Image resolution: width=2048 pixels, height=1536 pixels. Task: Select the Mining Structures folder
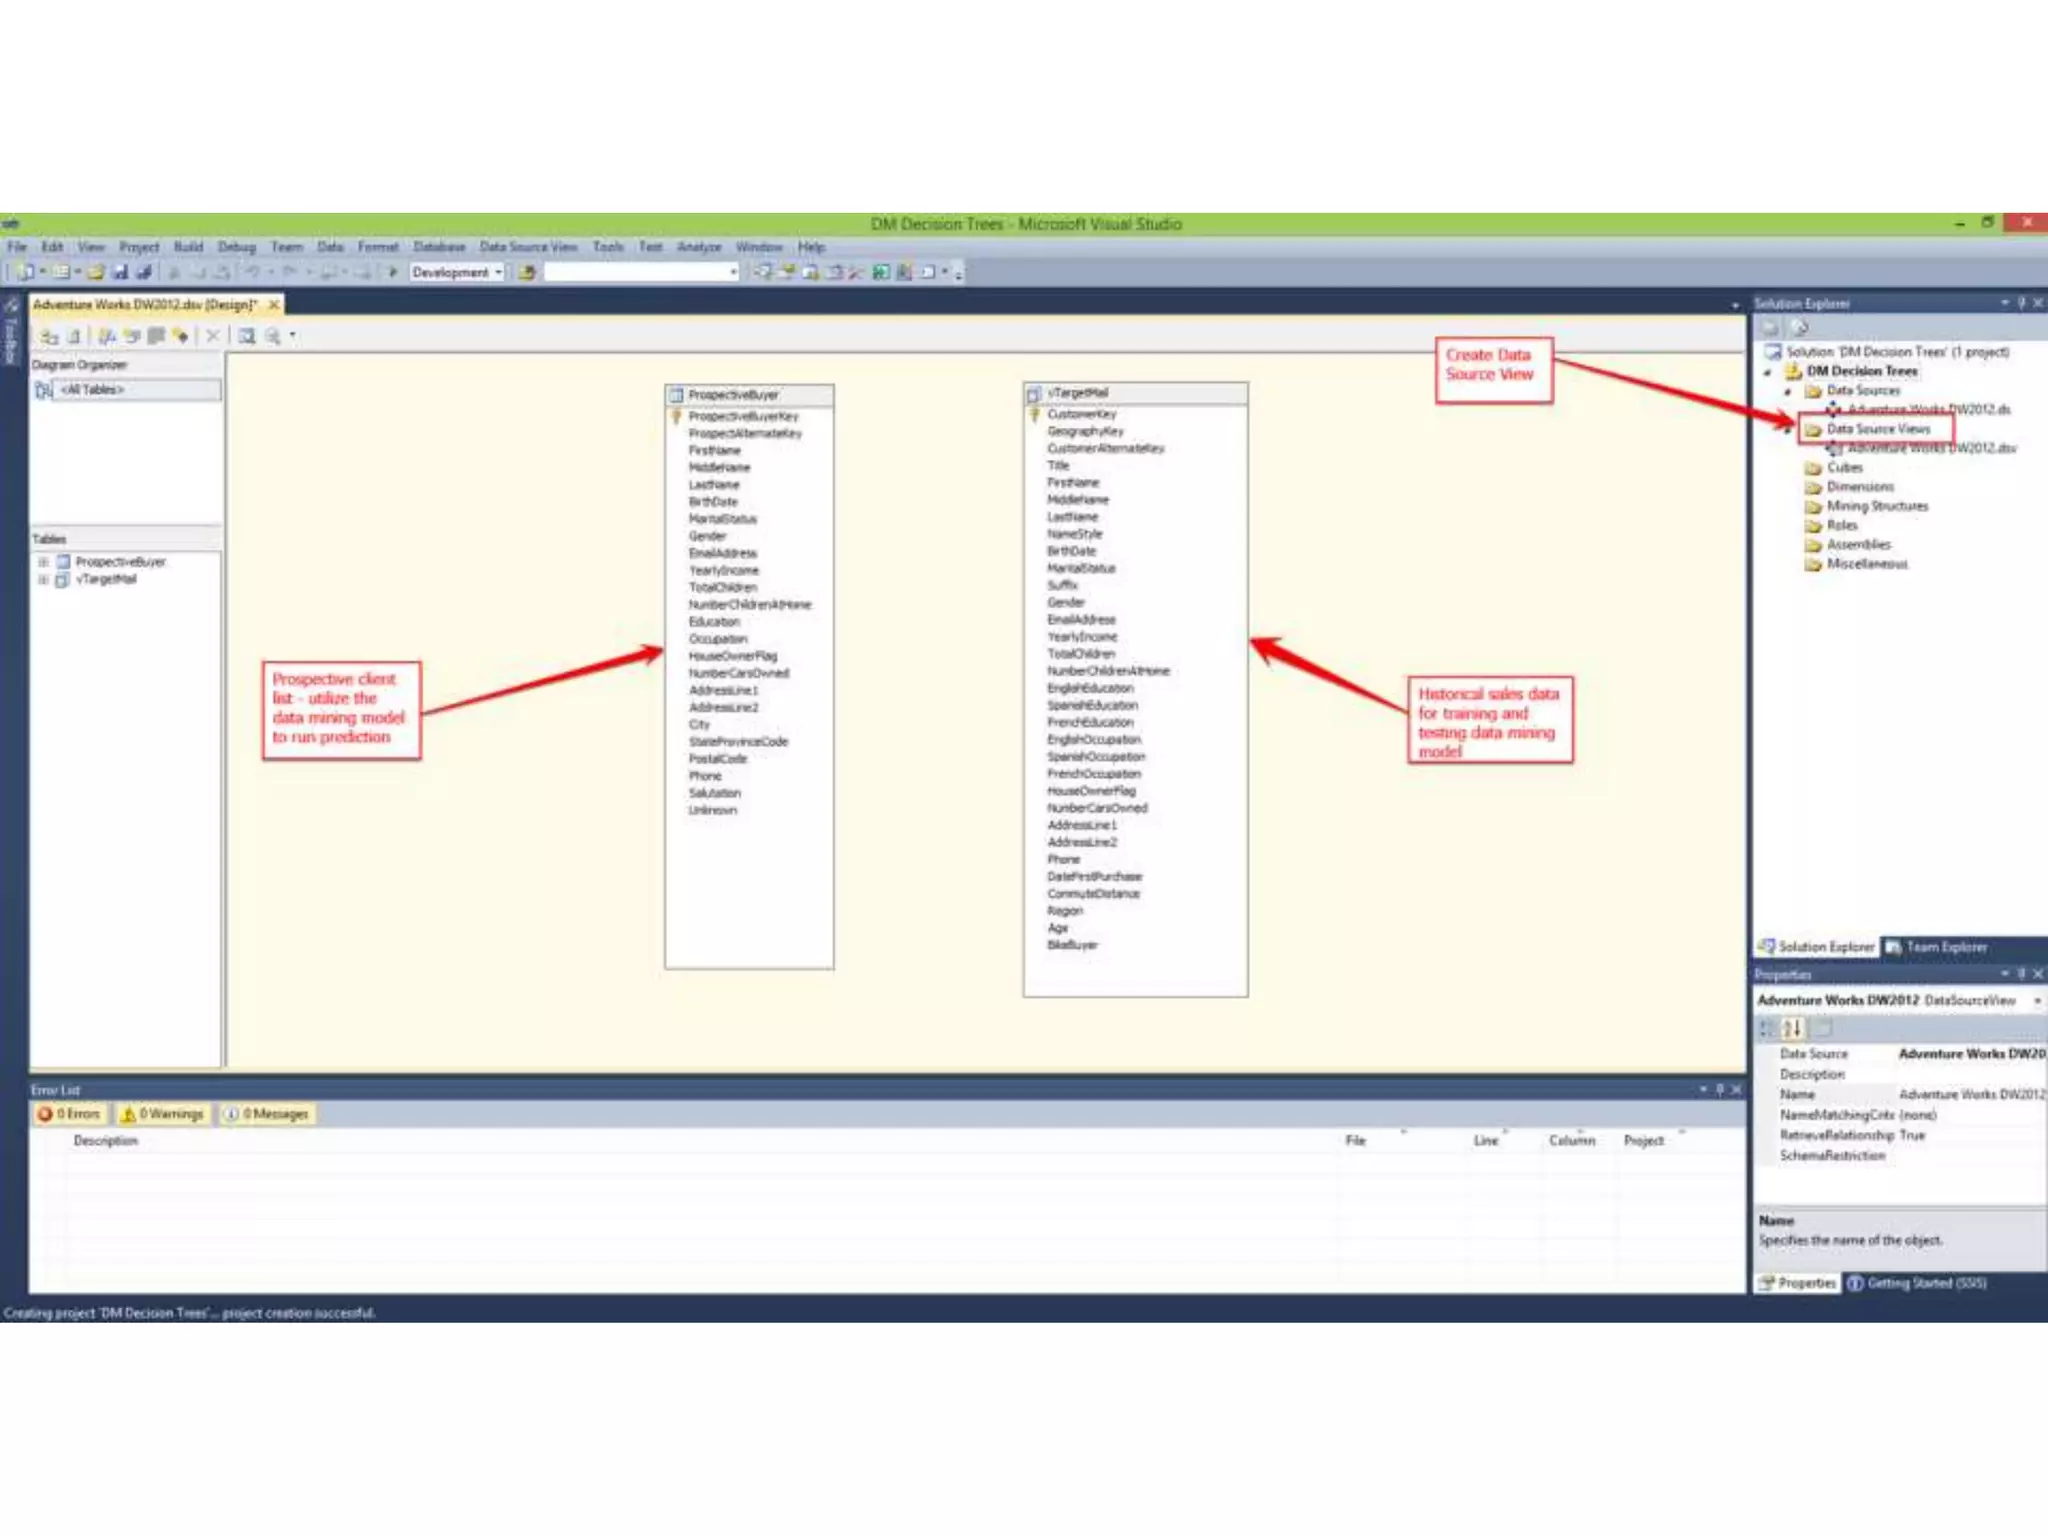1877,506
